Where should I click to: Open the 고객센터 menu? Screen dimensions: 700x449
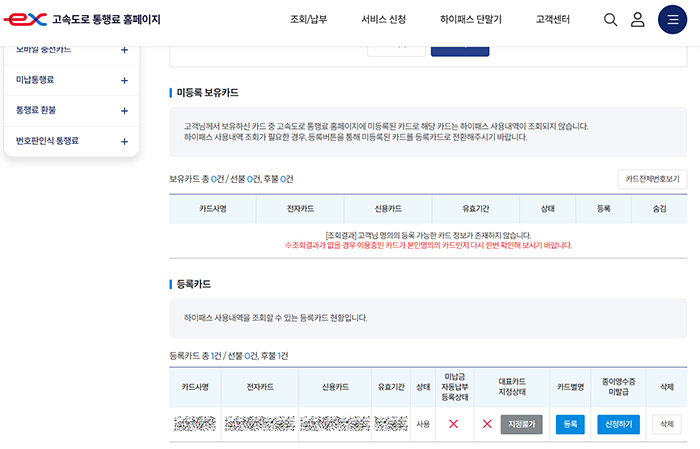(x=553, y=19)
